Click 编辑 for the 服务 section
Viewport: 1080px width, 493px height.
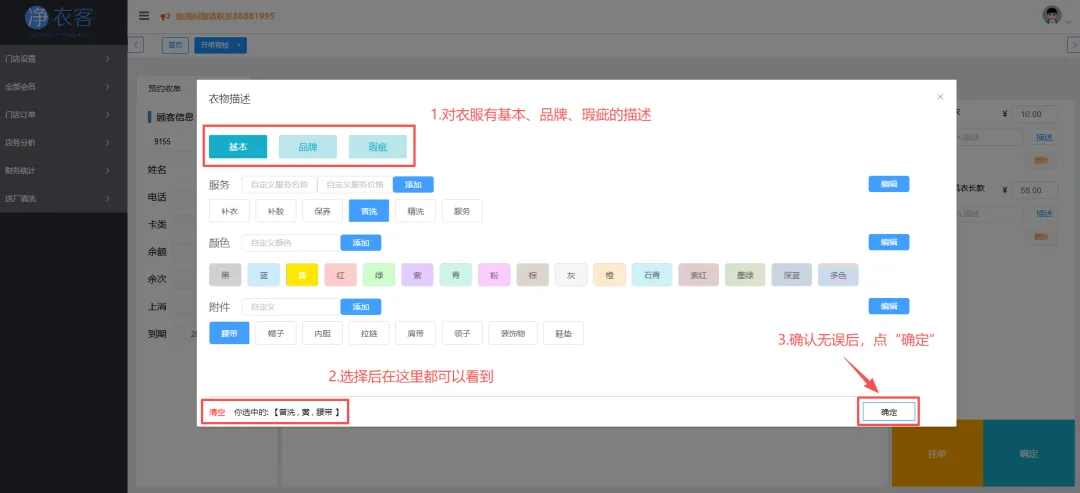point(889,184)
